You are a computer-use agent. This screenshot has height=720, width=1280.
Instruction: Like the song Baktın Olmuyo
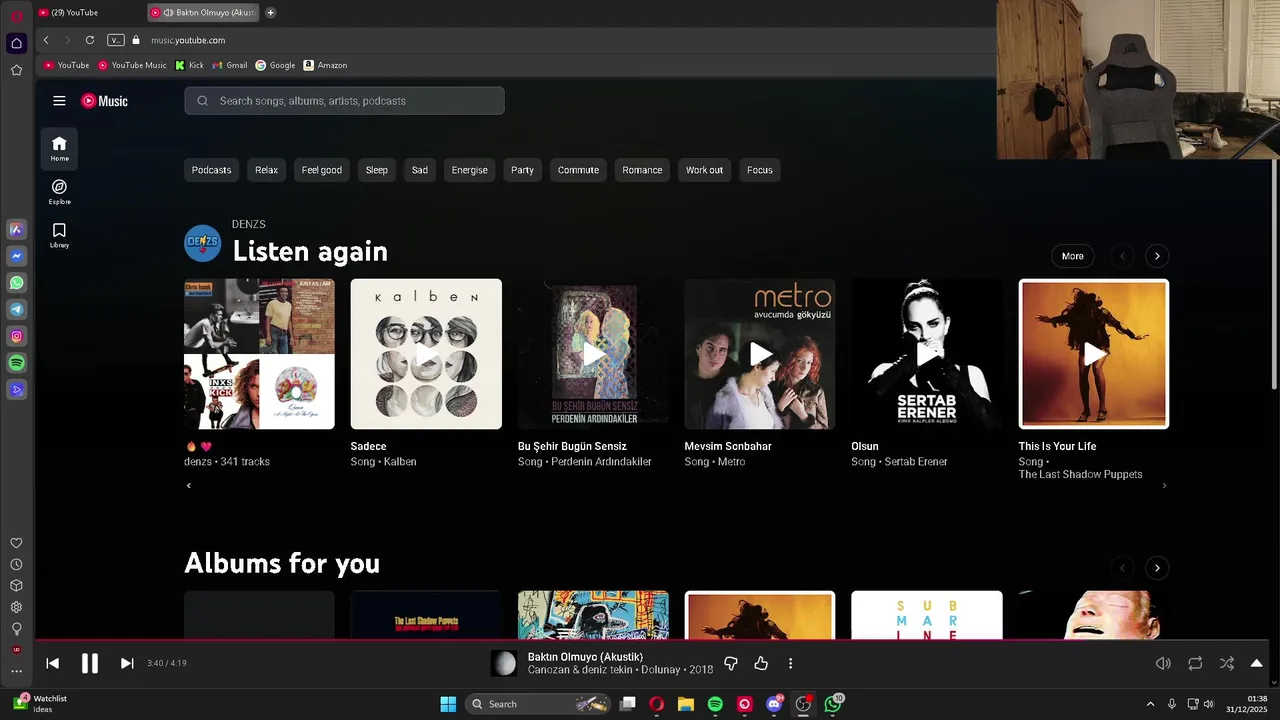click(x=761, y=663)
